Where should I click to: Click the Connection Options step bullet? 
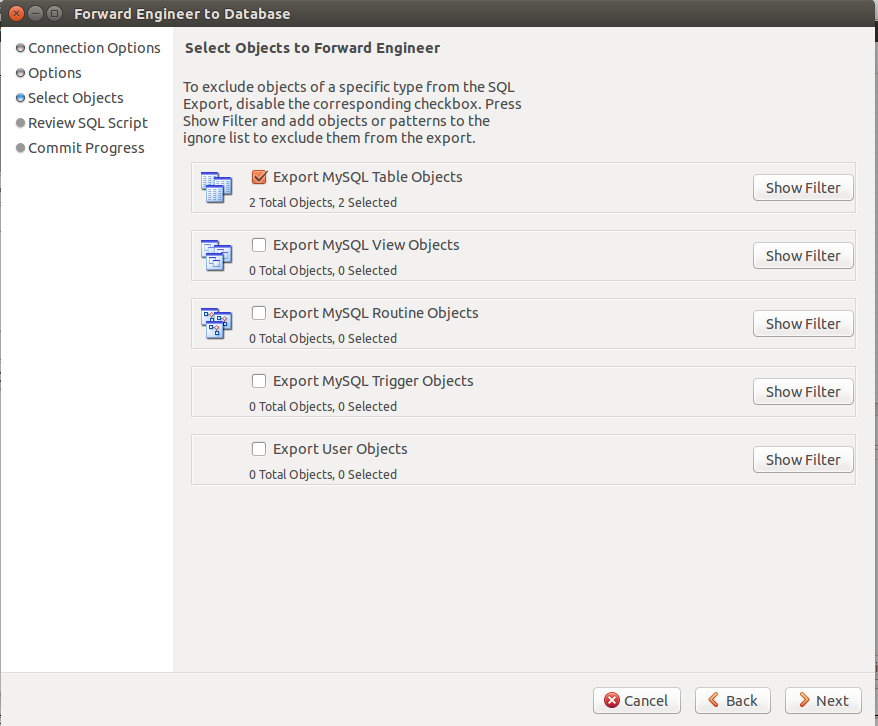(x=21, y=48)
